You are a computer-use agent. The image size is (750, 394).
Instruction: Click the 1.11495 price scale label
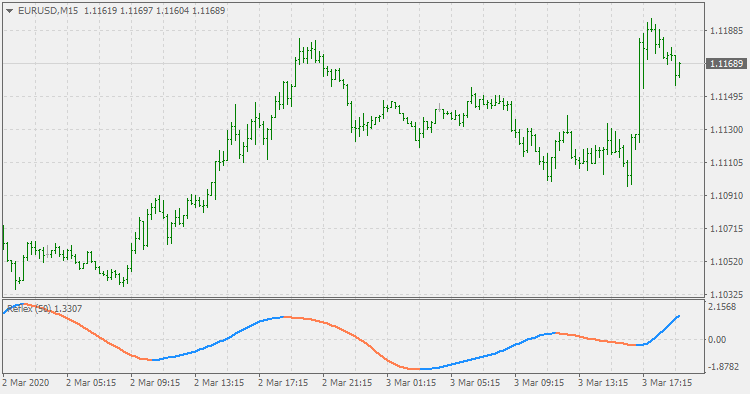pyautogui.click(x=727, y=97)
